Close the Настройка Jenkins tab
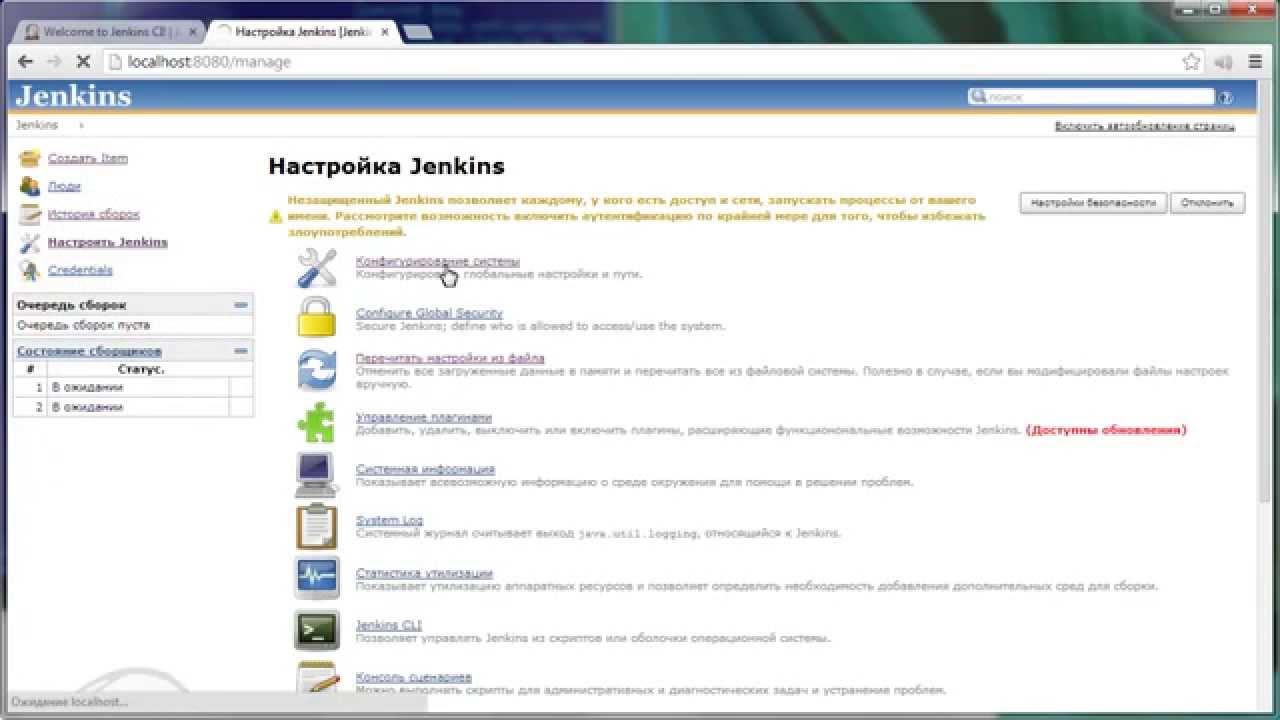Screen dimensions: 1280x720 click(385, 32)
